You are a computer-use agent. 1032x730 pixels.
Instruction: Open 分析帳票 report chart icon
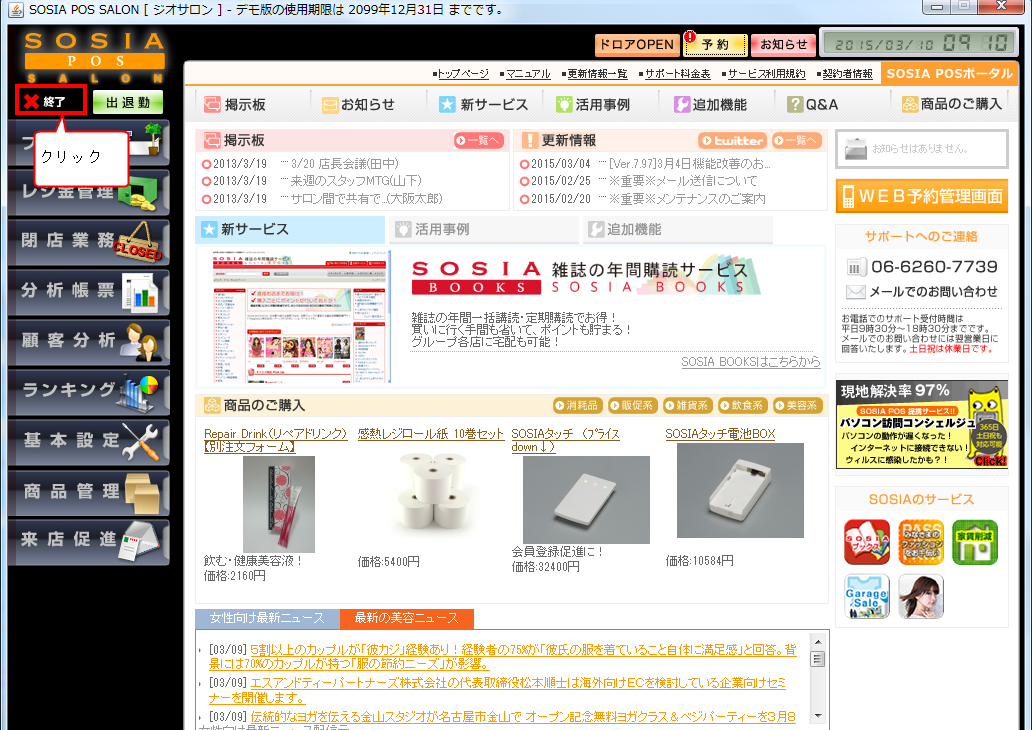(87, 292)
